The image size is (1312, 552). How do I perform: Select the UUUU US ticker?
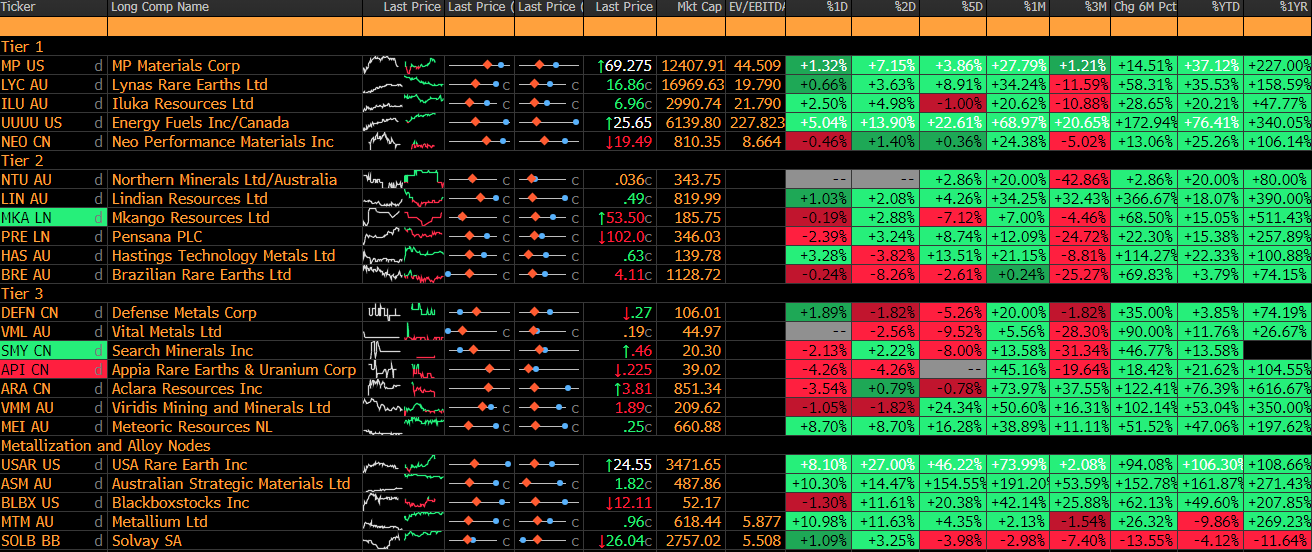[31, 123]
